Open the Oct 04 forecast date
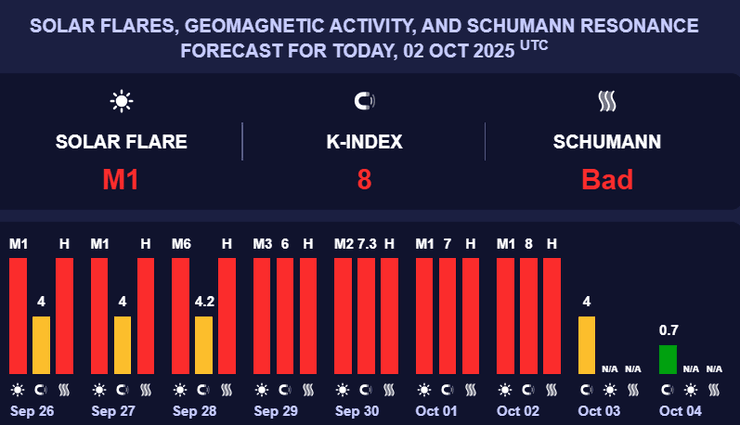Screen dimensions: 740x425 [680, 411]
